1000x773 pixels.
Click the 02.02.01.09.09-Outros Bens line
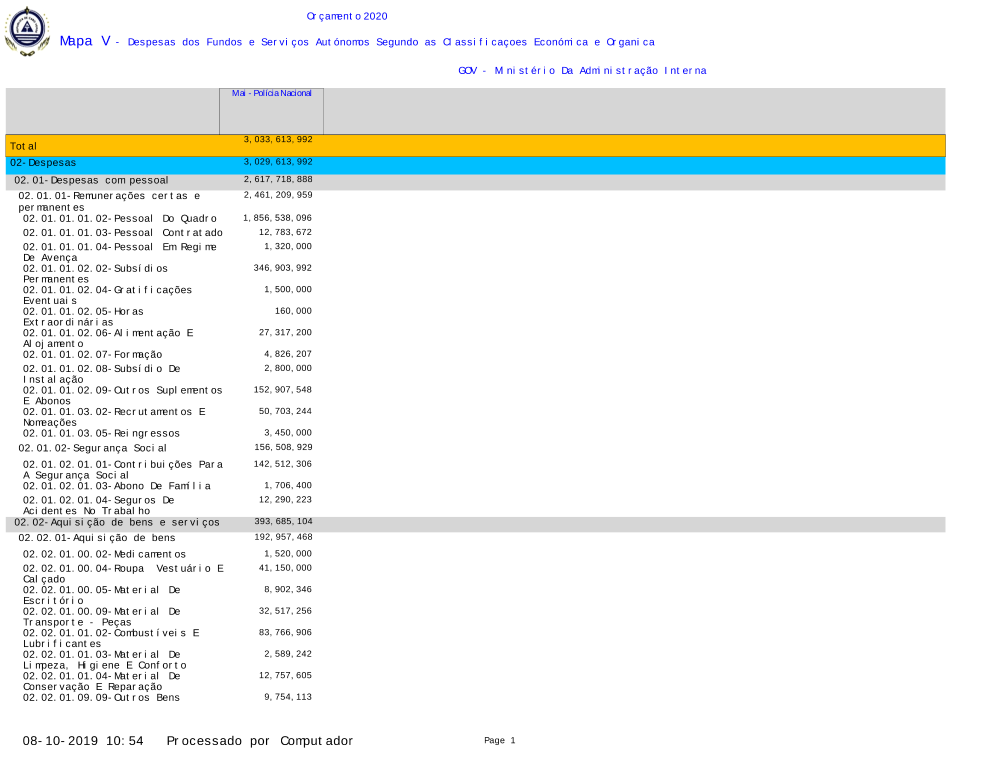click(x=102, y=697)
